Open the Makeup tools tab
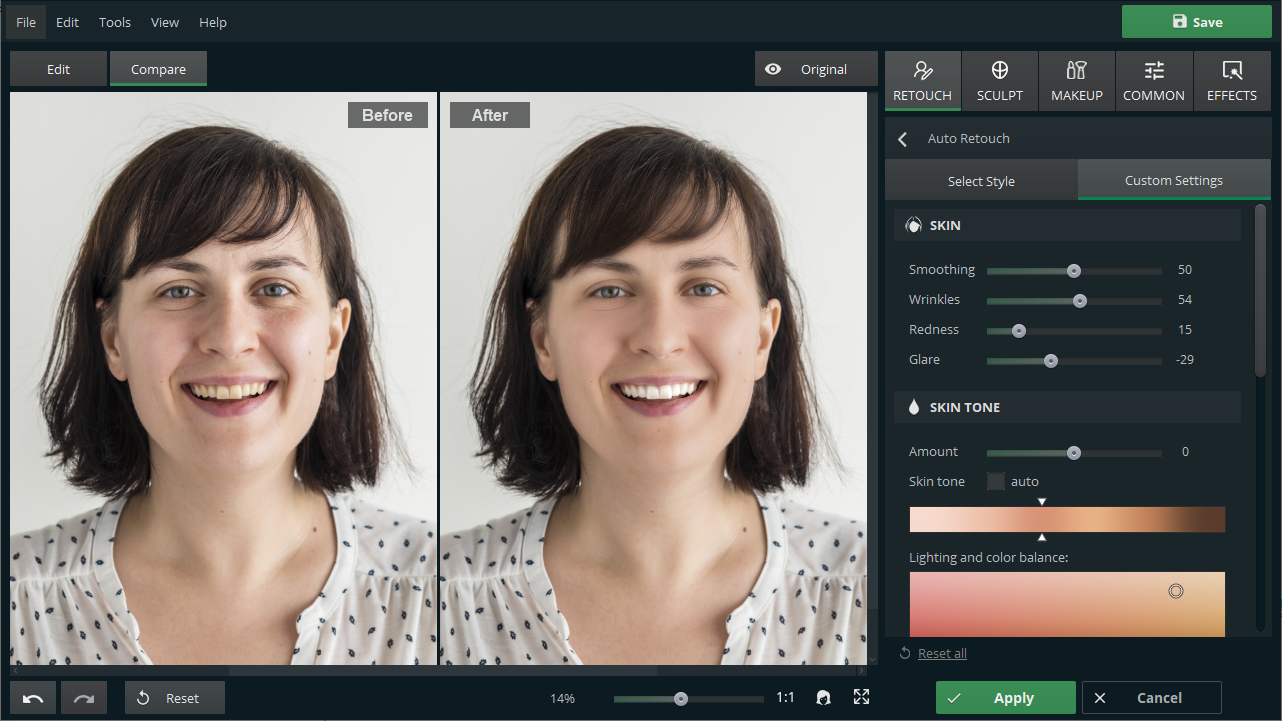The width and height of the screenshot is (1282, 721). [x=1076, y=80]
